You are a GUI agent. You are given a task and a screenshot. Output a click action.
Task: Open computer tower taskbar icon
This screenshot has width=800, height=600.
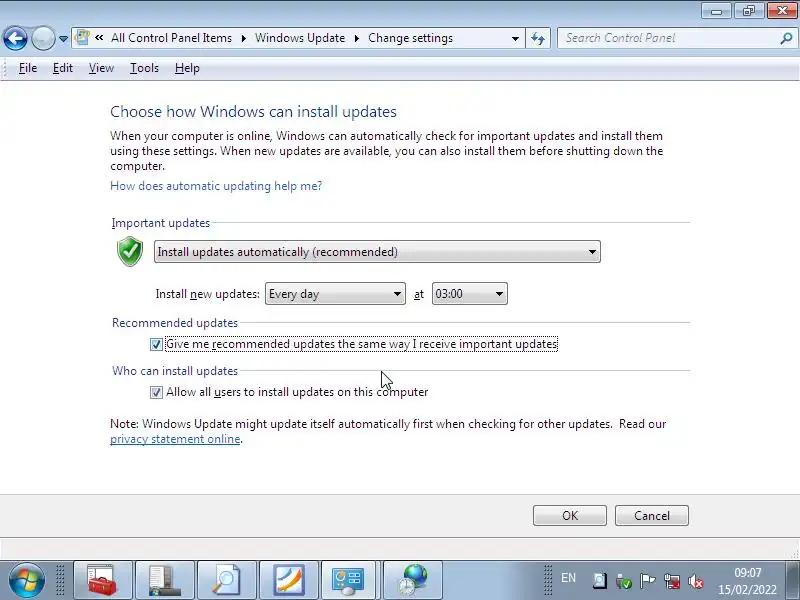pyautogui.click(x=164, y=580)
